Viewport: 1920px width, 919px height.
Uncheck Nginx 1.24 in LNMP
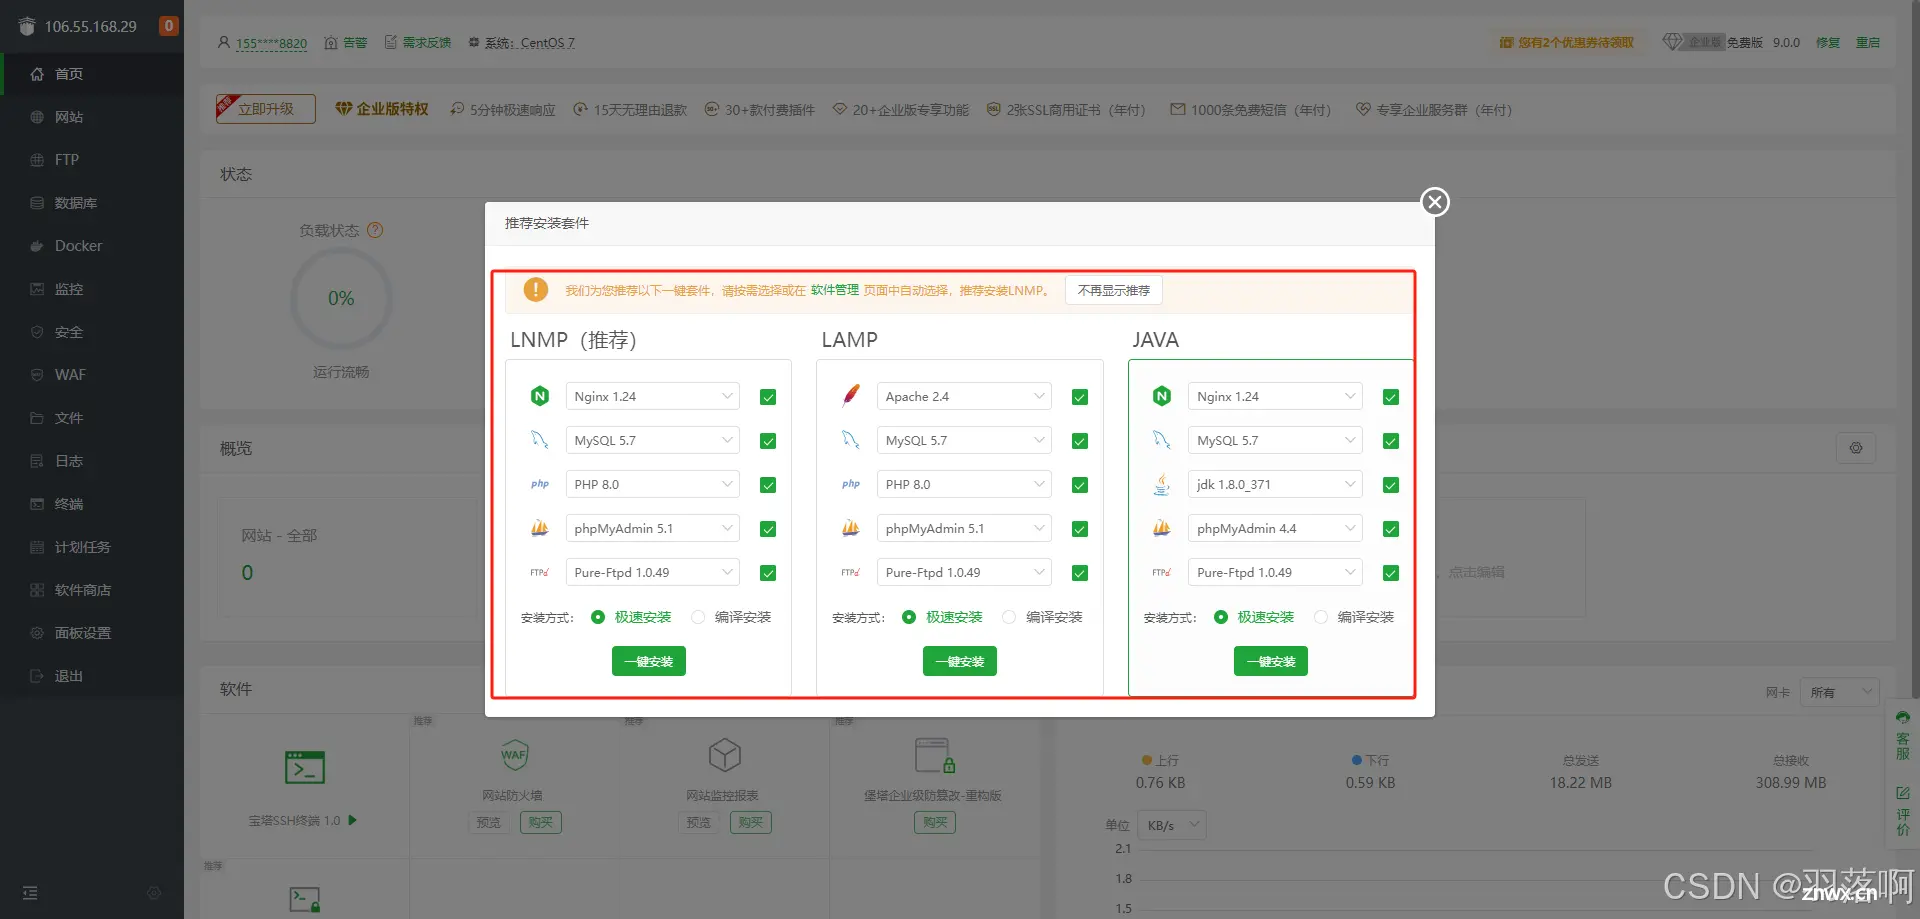pyautogui.click(x=768, y=397)
